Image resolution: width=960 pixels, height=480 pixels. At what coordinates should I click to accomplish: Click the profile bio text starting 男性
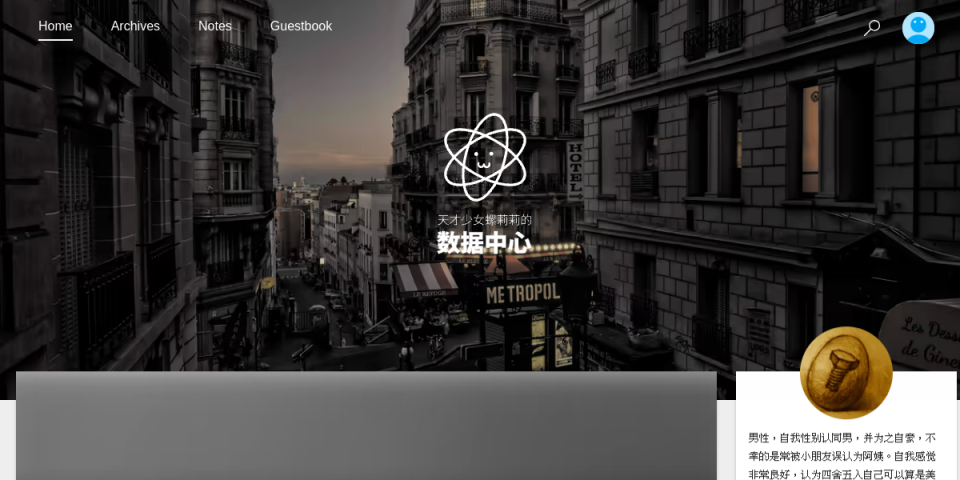[x=842, y=456]
